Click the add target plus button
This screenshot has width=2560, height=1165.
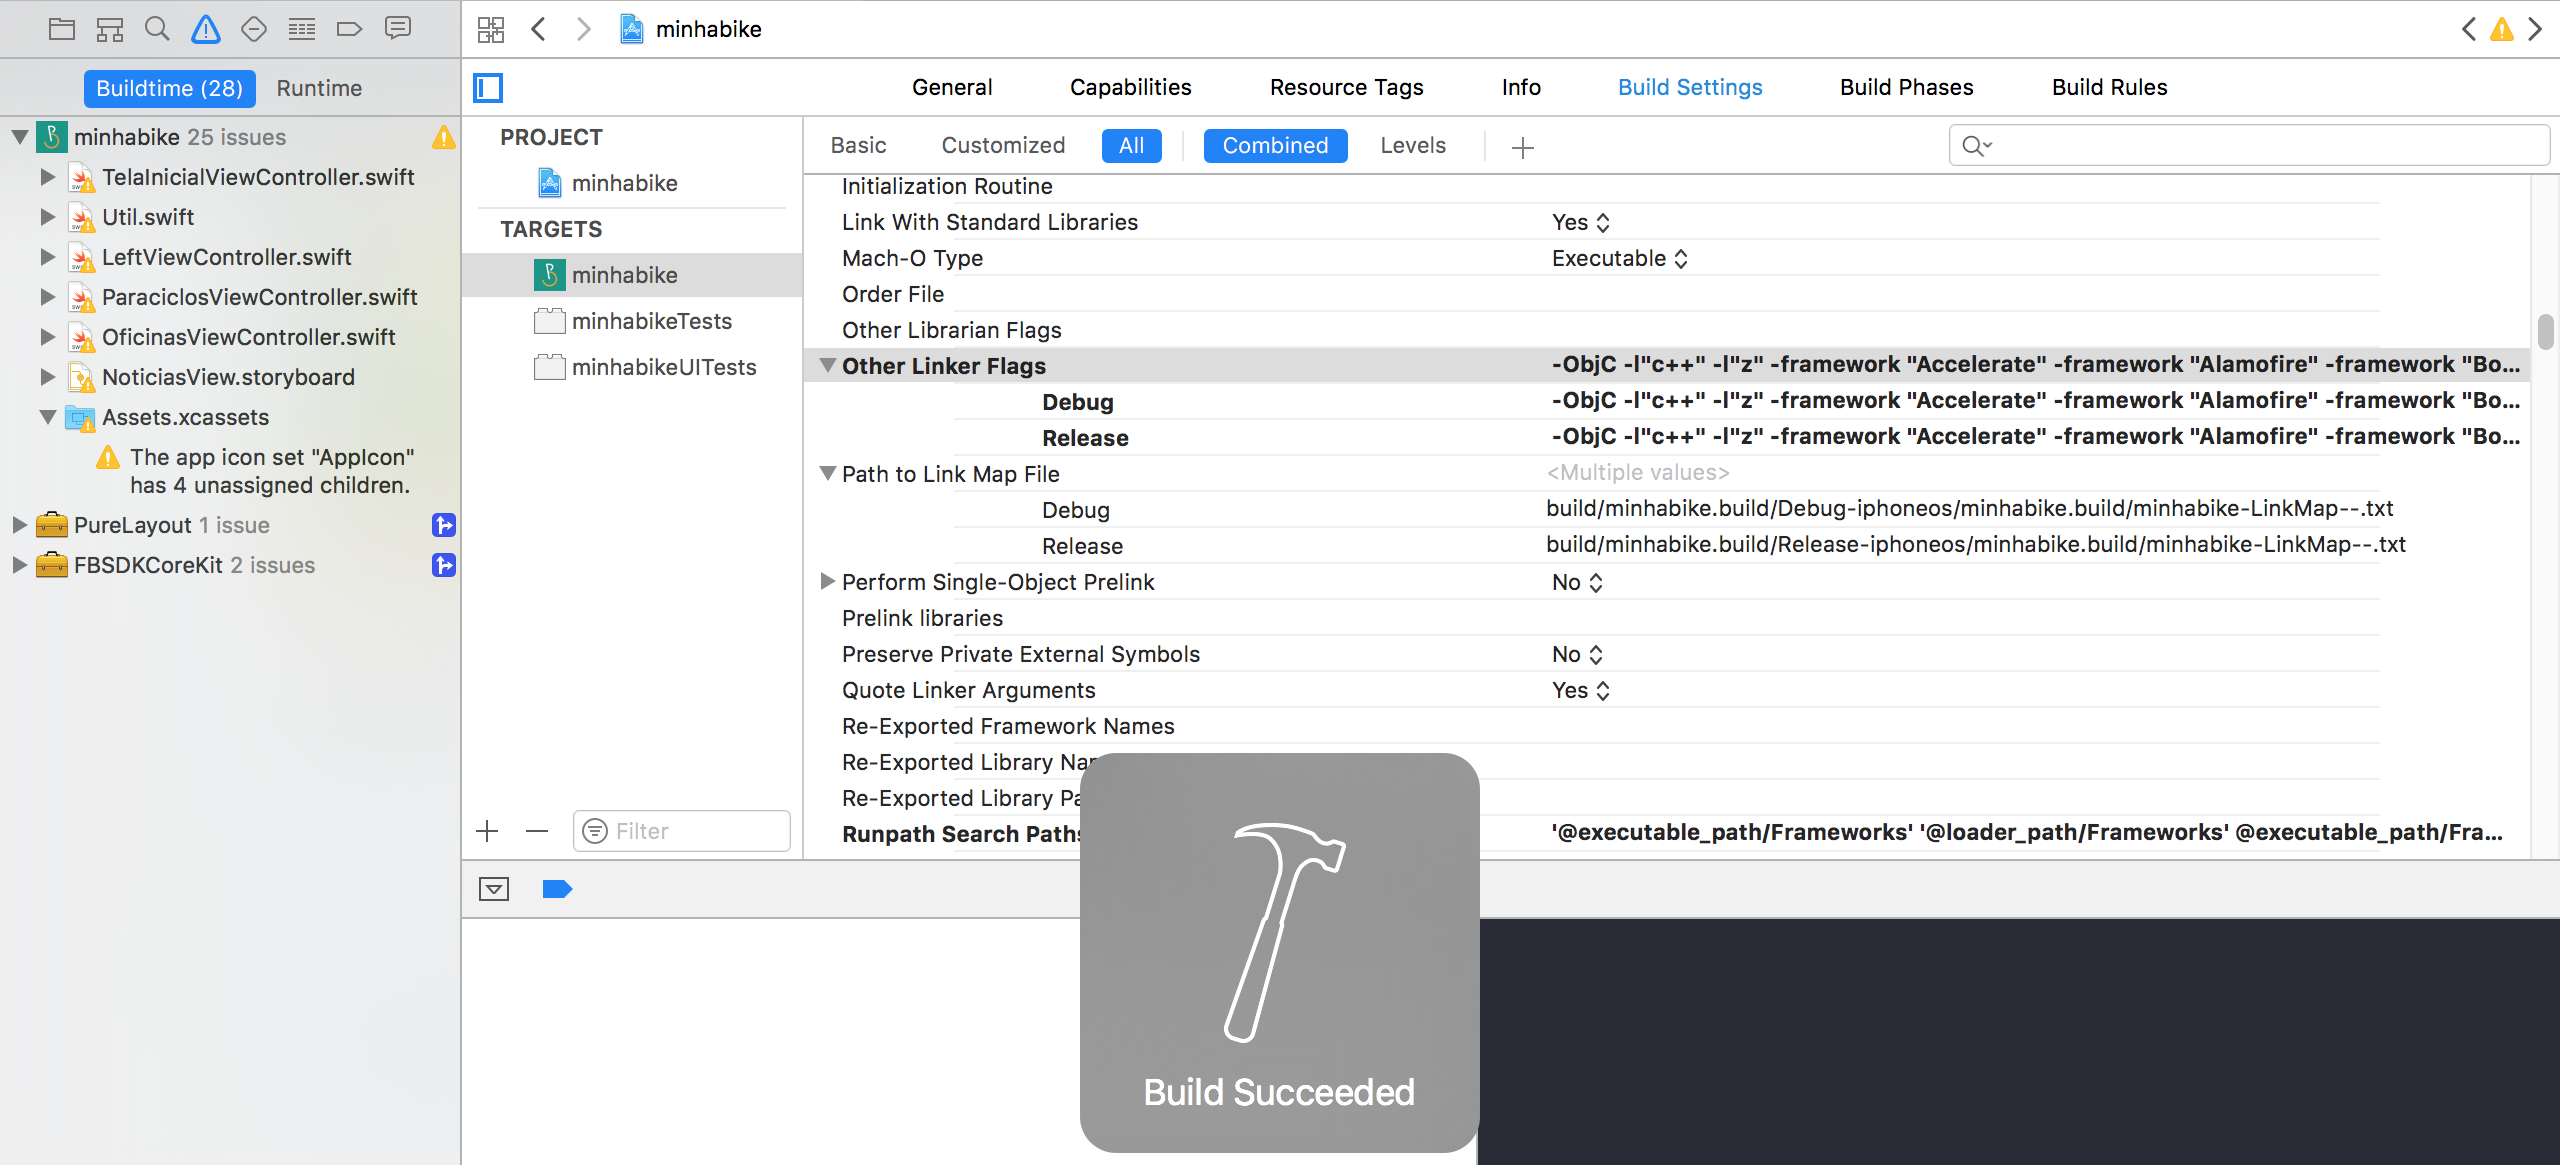pyautogui.click(x=487, y=831)
